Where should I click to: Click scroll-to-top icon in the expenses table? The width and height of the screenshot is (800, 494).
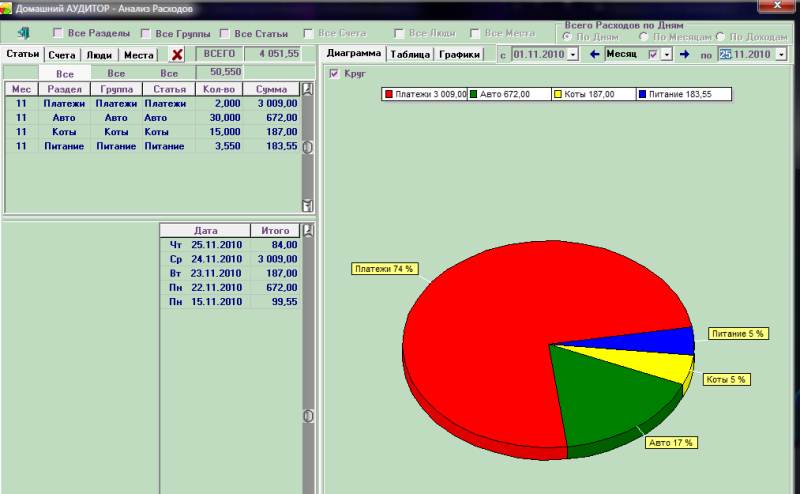[x=308, y=89]
